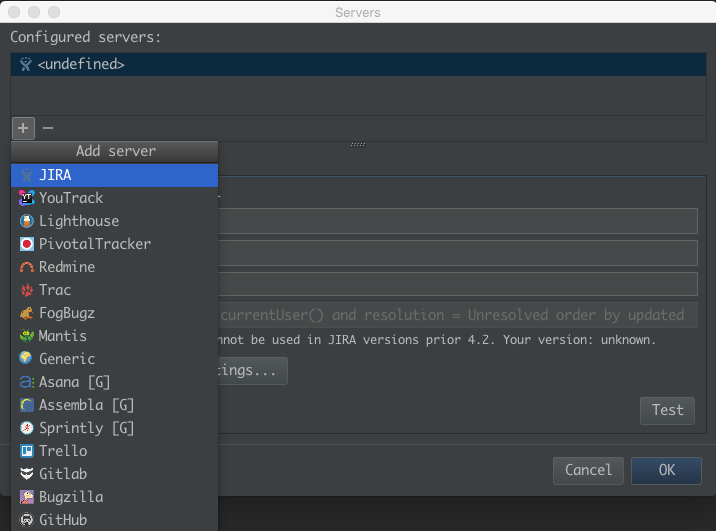Choose JIRA from the Add server menu

pyautogui.click(x=114, y=175)
